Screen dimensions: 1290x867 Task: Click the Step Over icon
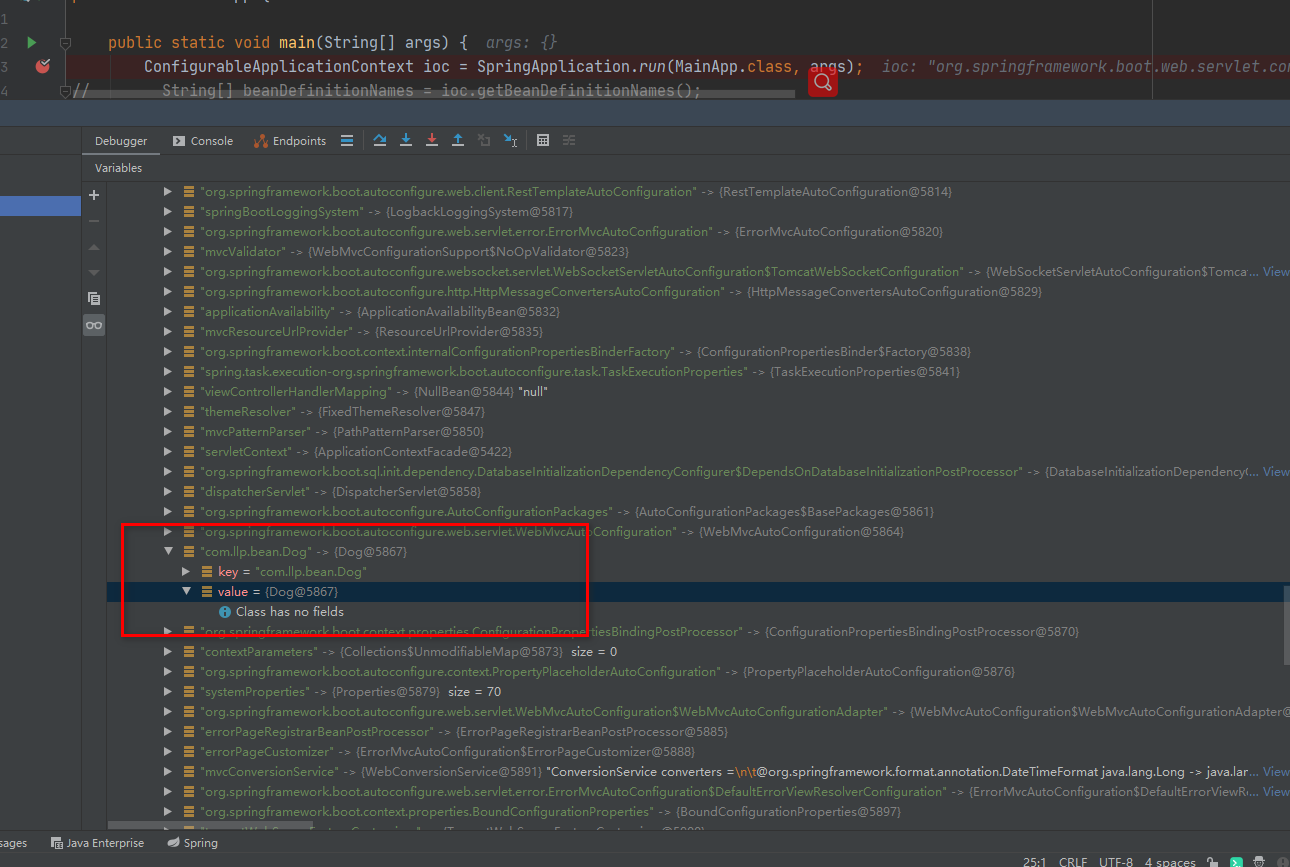(x=380, y=140)
